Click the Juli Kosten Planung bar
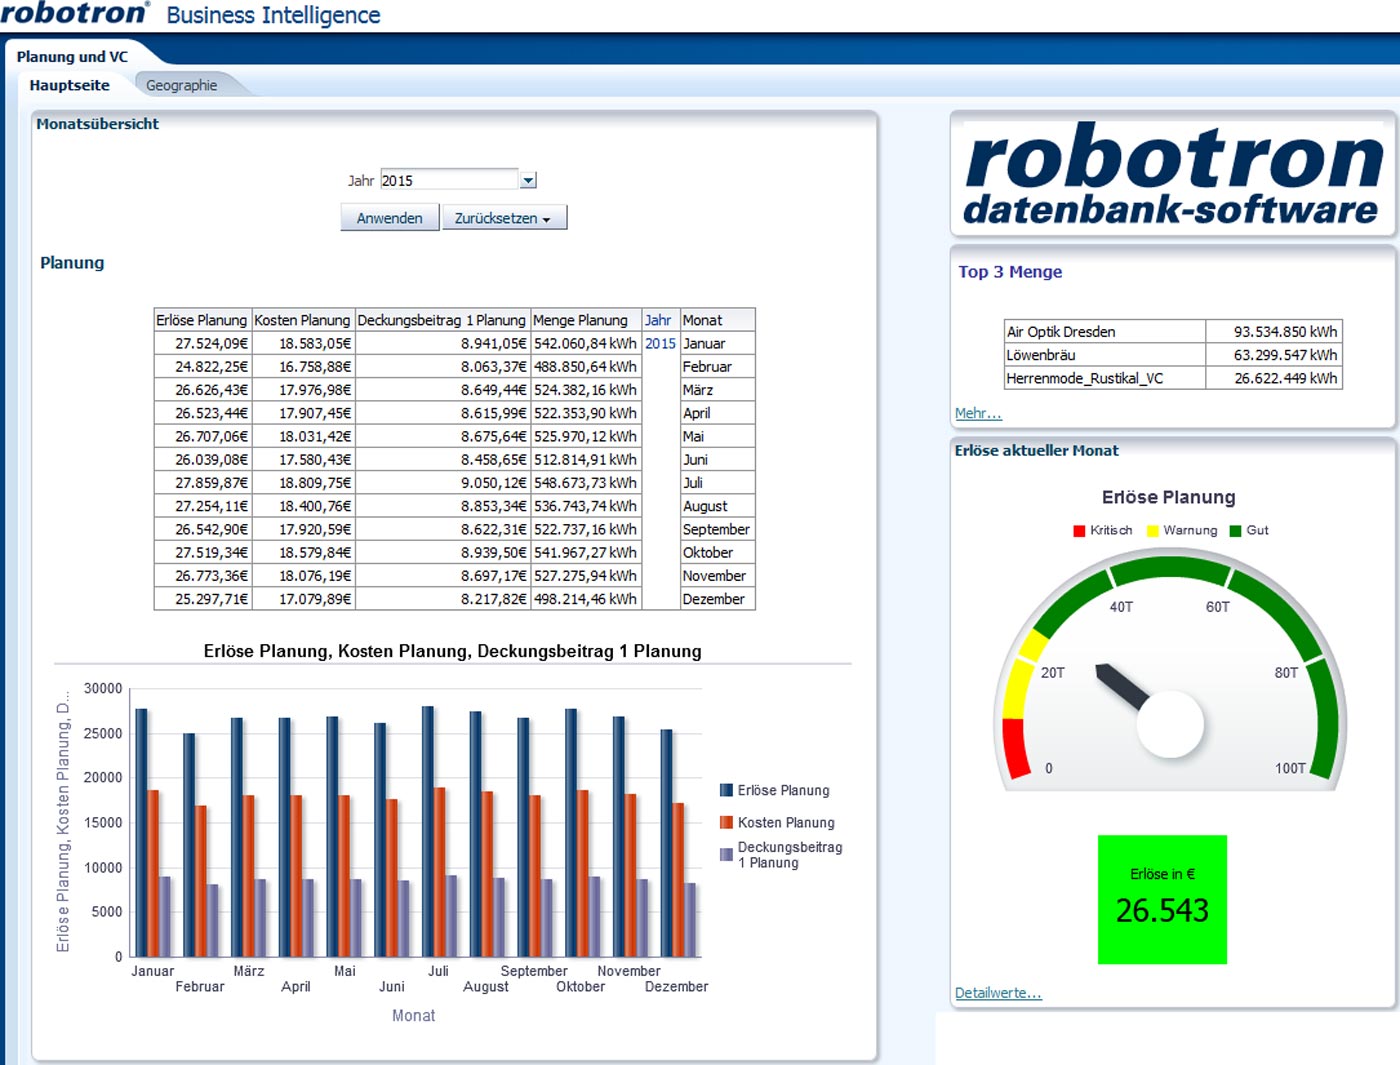 440,872
